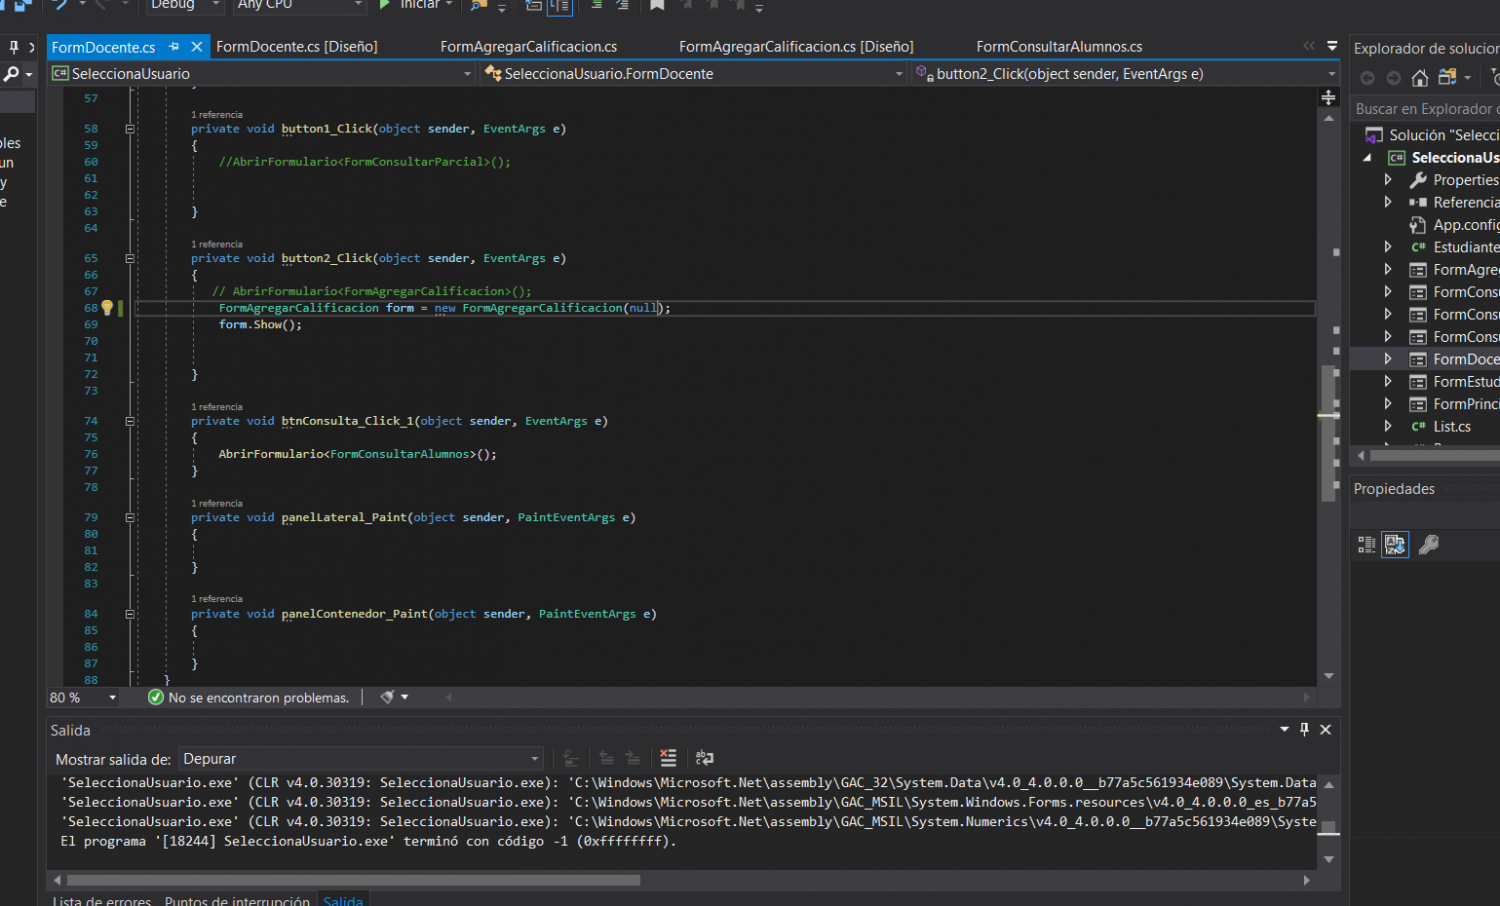Close the FormDocente.cs tab
Screen dimensions: 1500x906
click(x=197, y=47)
